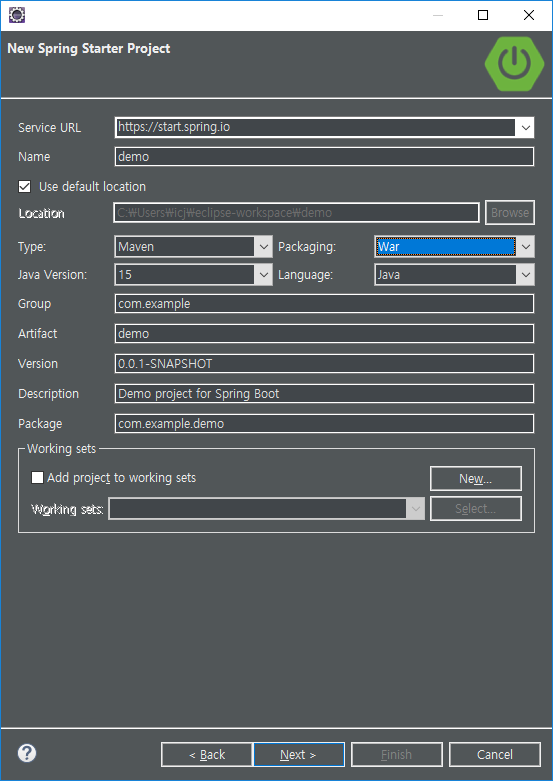Toggle the Use default location checkbox

click(24, 187)
